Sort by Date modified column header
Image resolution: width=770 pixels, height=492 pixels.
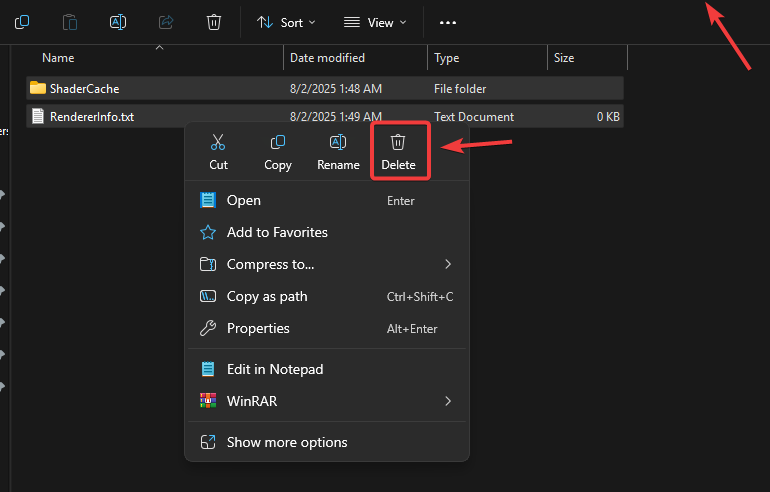[x=327, y=58]
